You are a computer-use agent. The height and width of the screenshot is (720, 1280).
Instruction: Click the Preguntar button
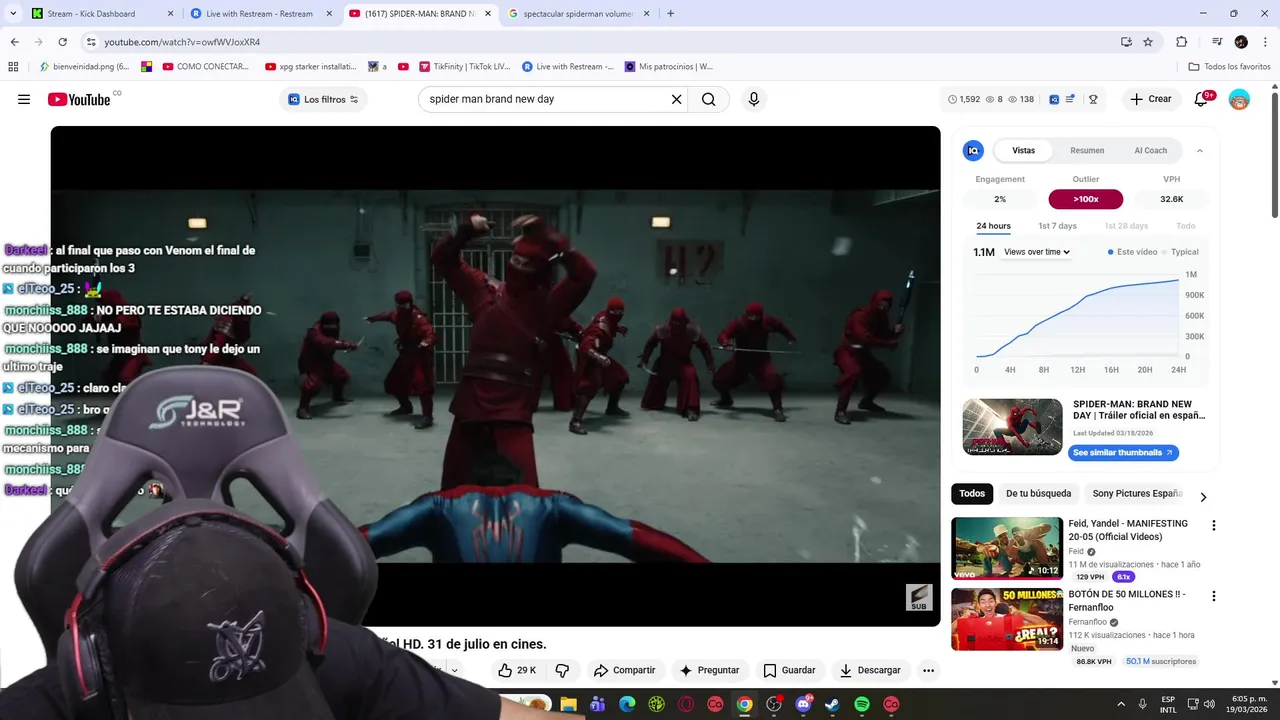click(709, 670)
